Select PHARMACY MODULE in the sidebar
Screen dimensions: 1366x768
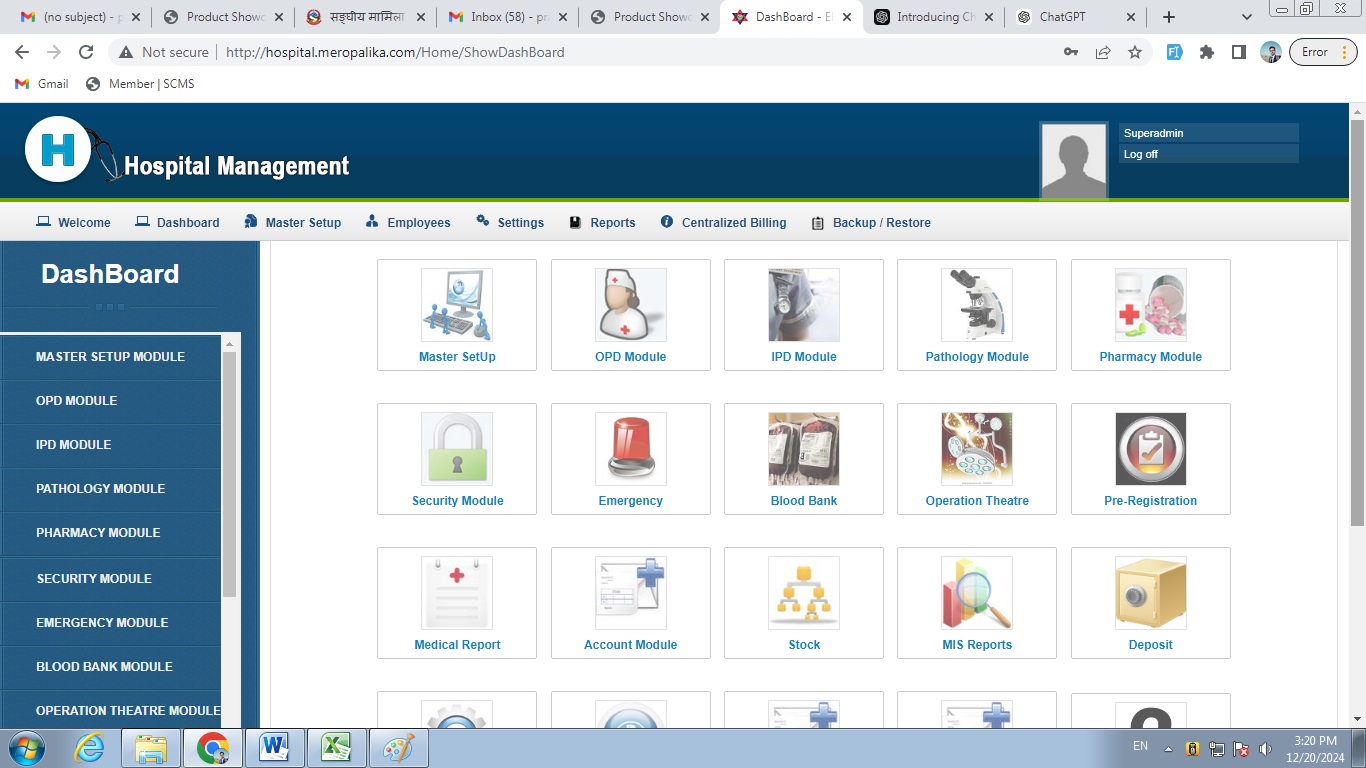98,533
